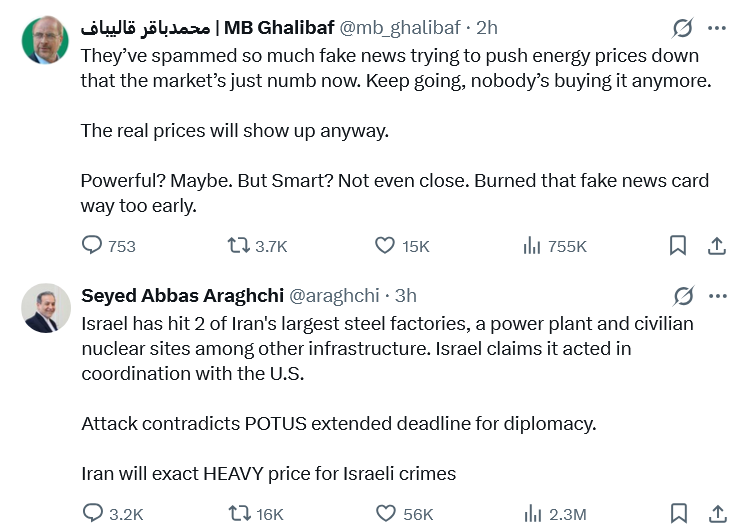The height and width of the screenshot is (528, 748).
Task: Like the Ghalibaf tweet
Action: coord(385,245)
